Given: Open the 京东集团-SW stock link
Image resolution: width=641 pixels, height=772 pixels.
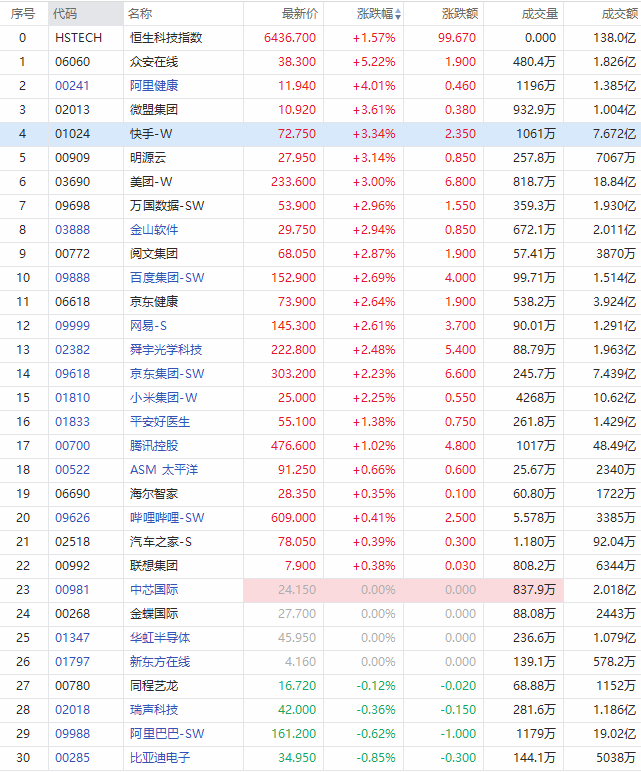Looking at the screenshot, I should point(167,374).
